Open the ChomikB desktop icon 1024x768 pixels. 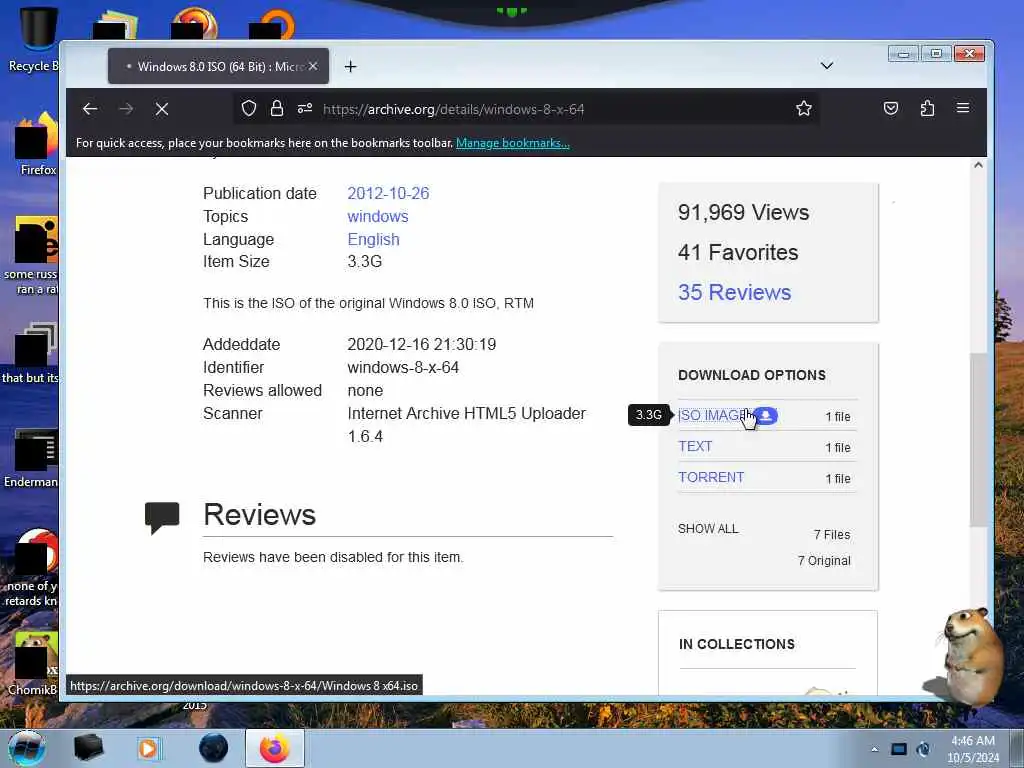(x=33, y=663)
